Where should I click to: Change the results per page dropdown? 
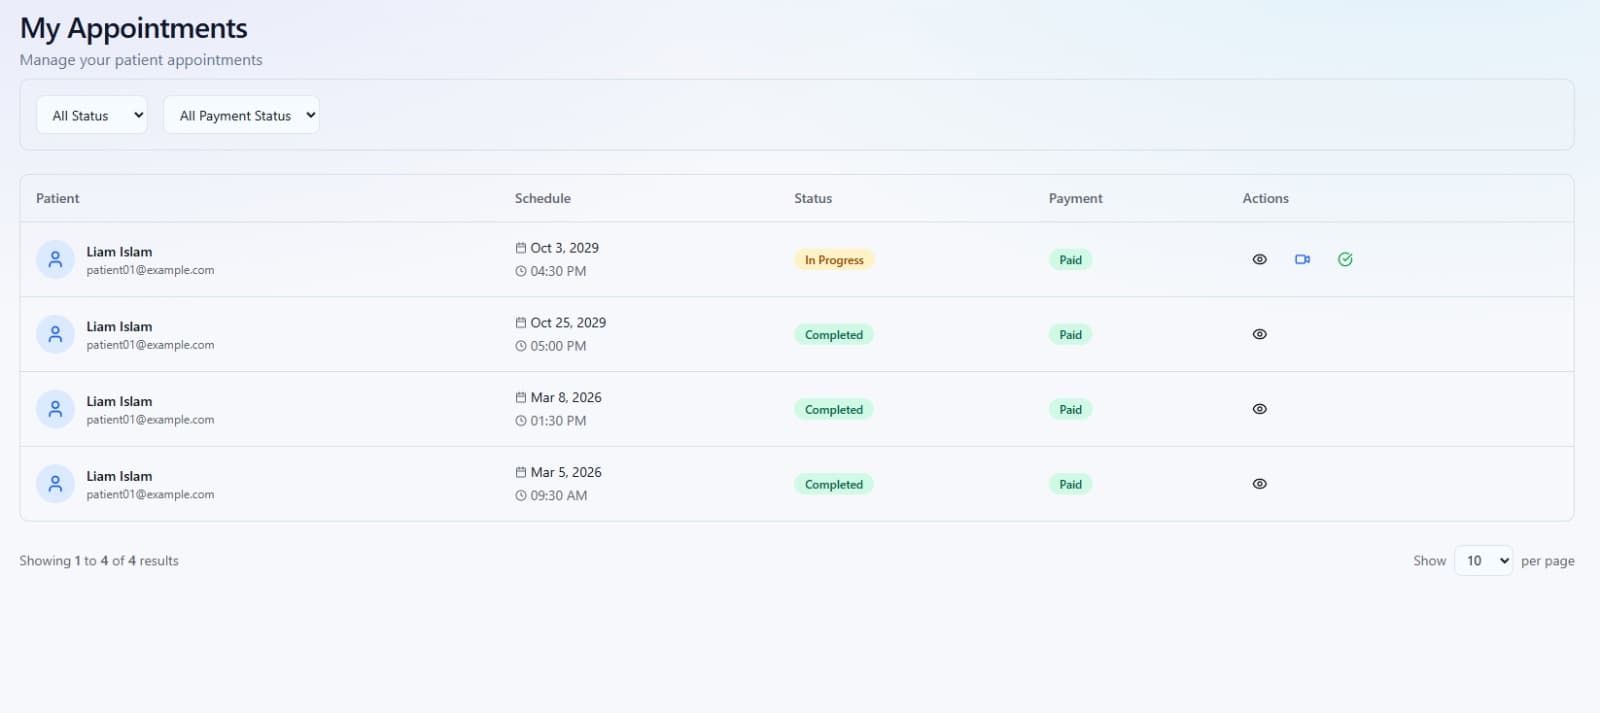pos(1482,561)
